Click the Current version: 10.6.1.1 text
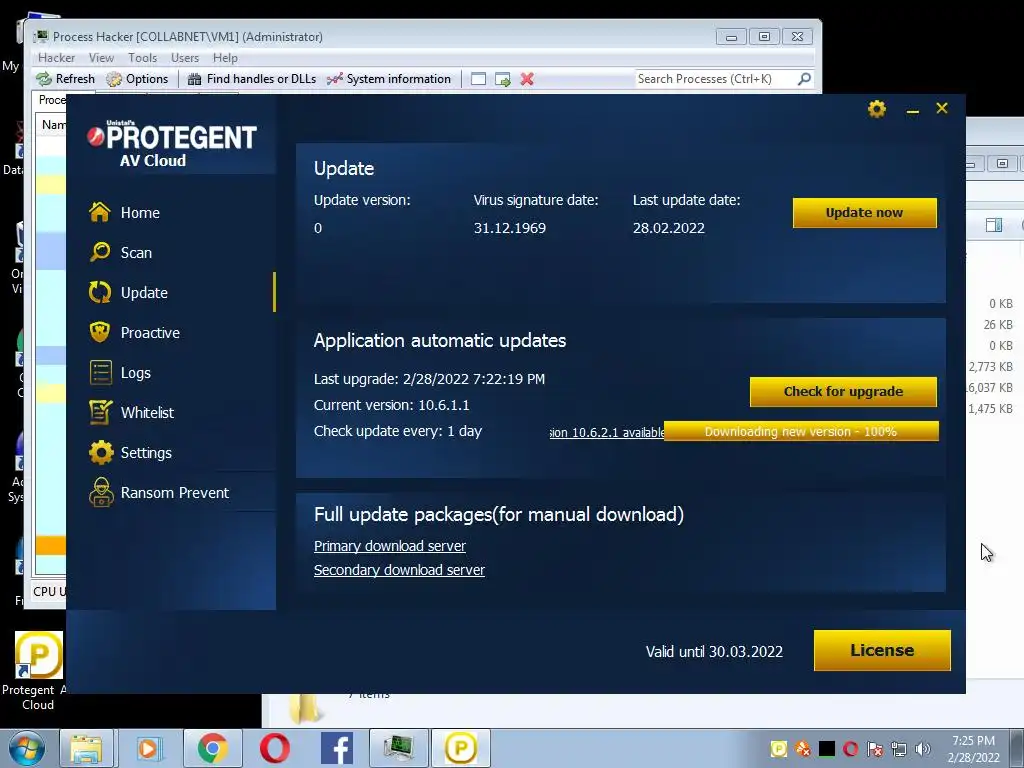The width and height of the screenshot is (1024, 768). pos(391,405)
